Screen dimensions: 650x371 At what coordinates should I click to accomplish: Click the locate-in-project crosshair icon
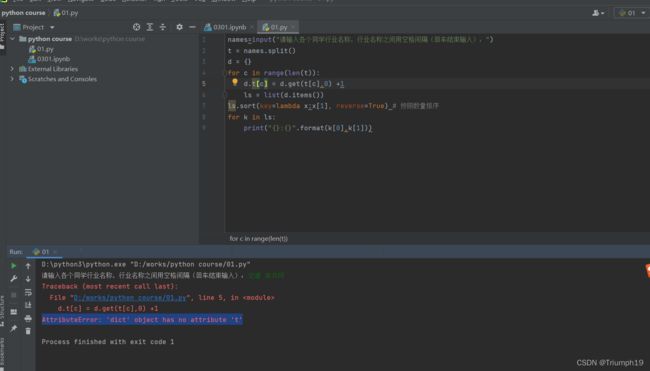coord(136,27)
